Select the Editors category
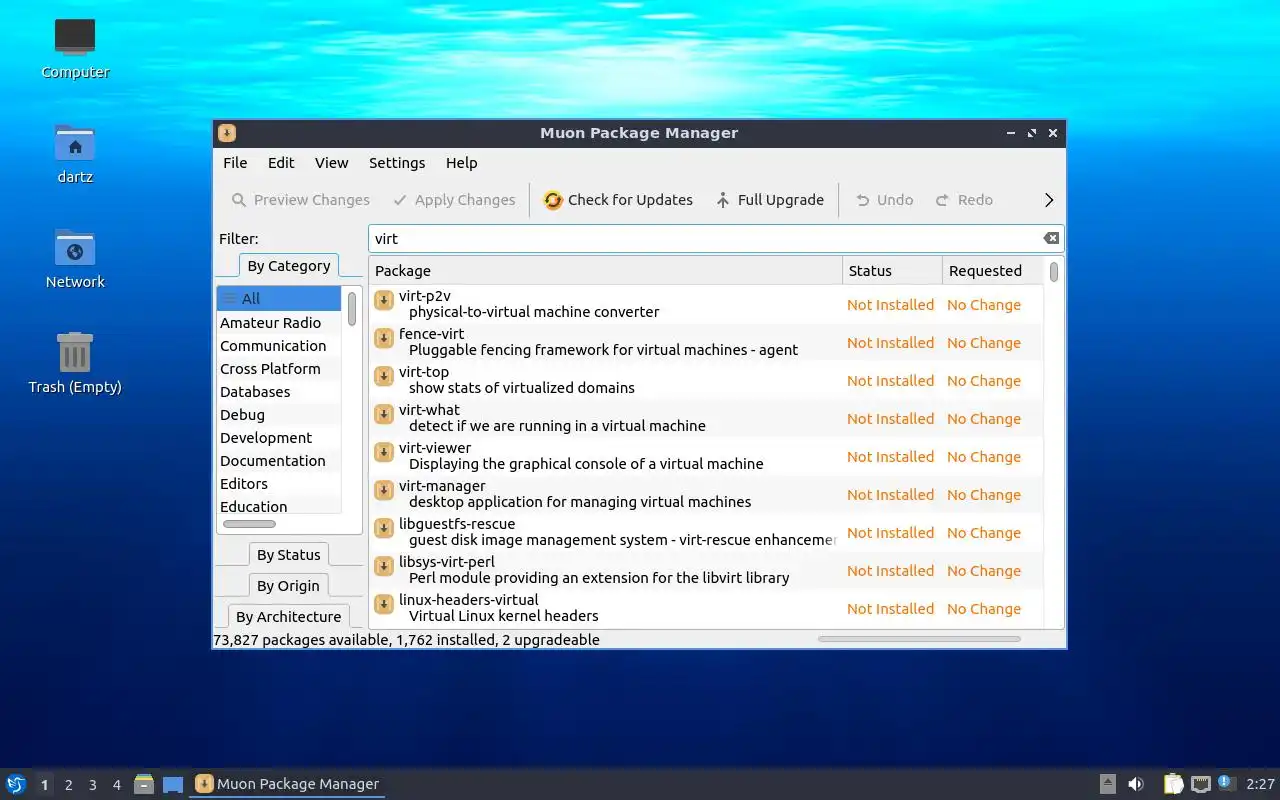 (279, 484)
